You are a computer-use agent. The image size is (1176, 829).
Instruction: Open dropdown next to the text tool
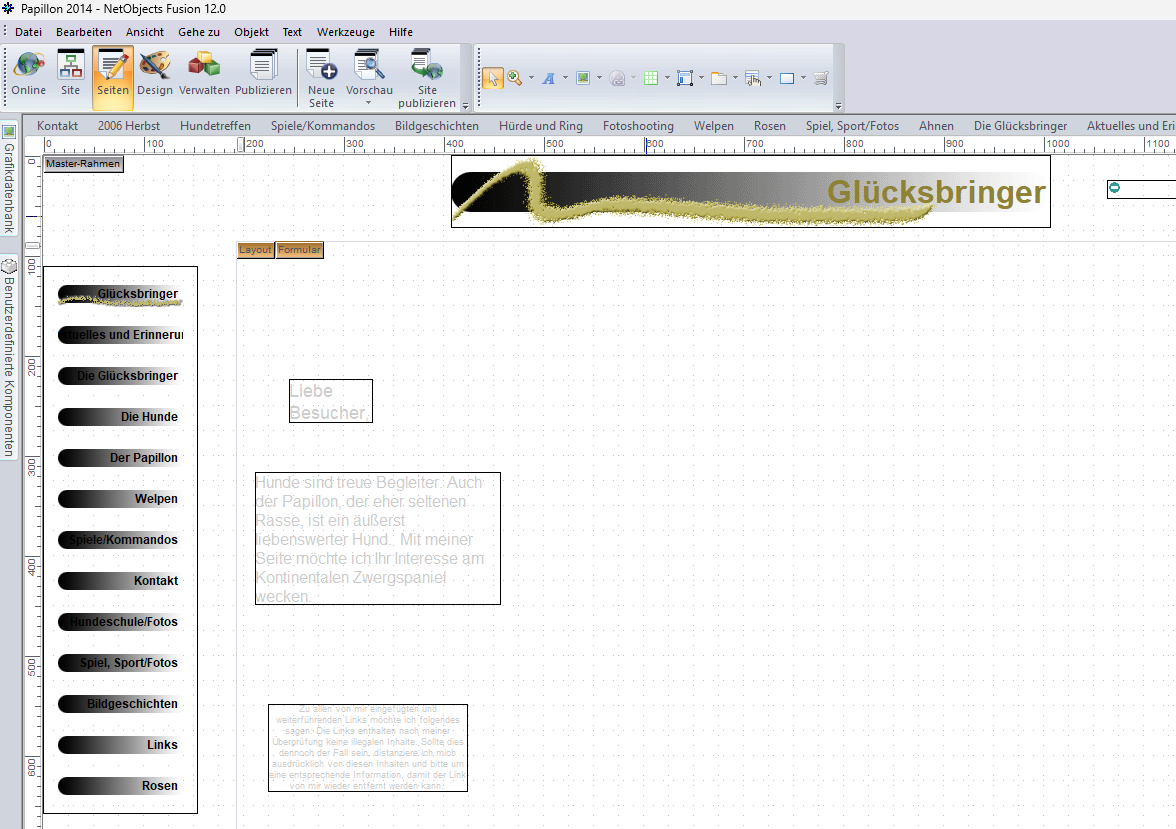565,78
